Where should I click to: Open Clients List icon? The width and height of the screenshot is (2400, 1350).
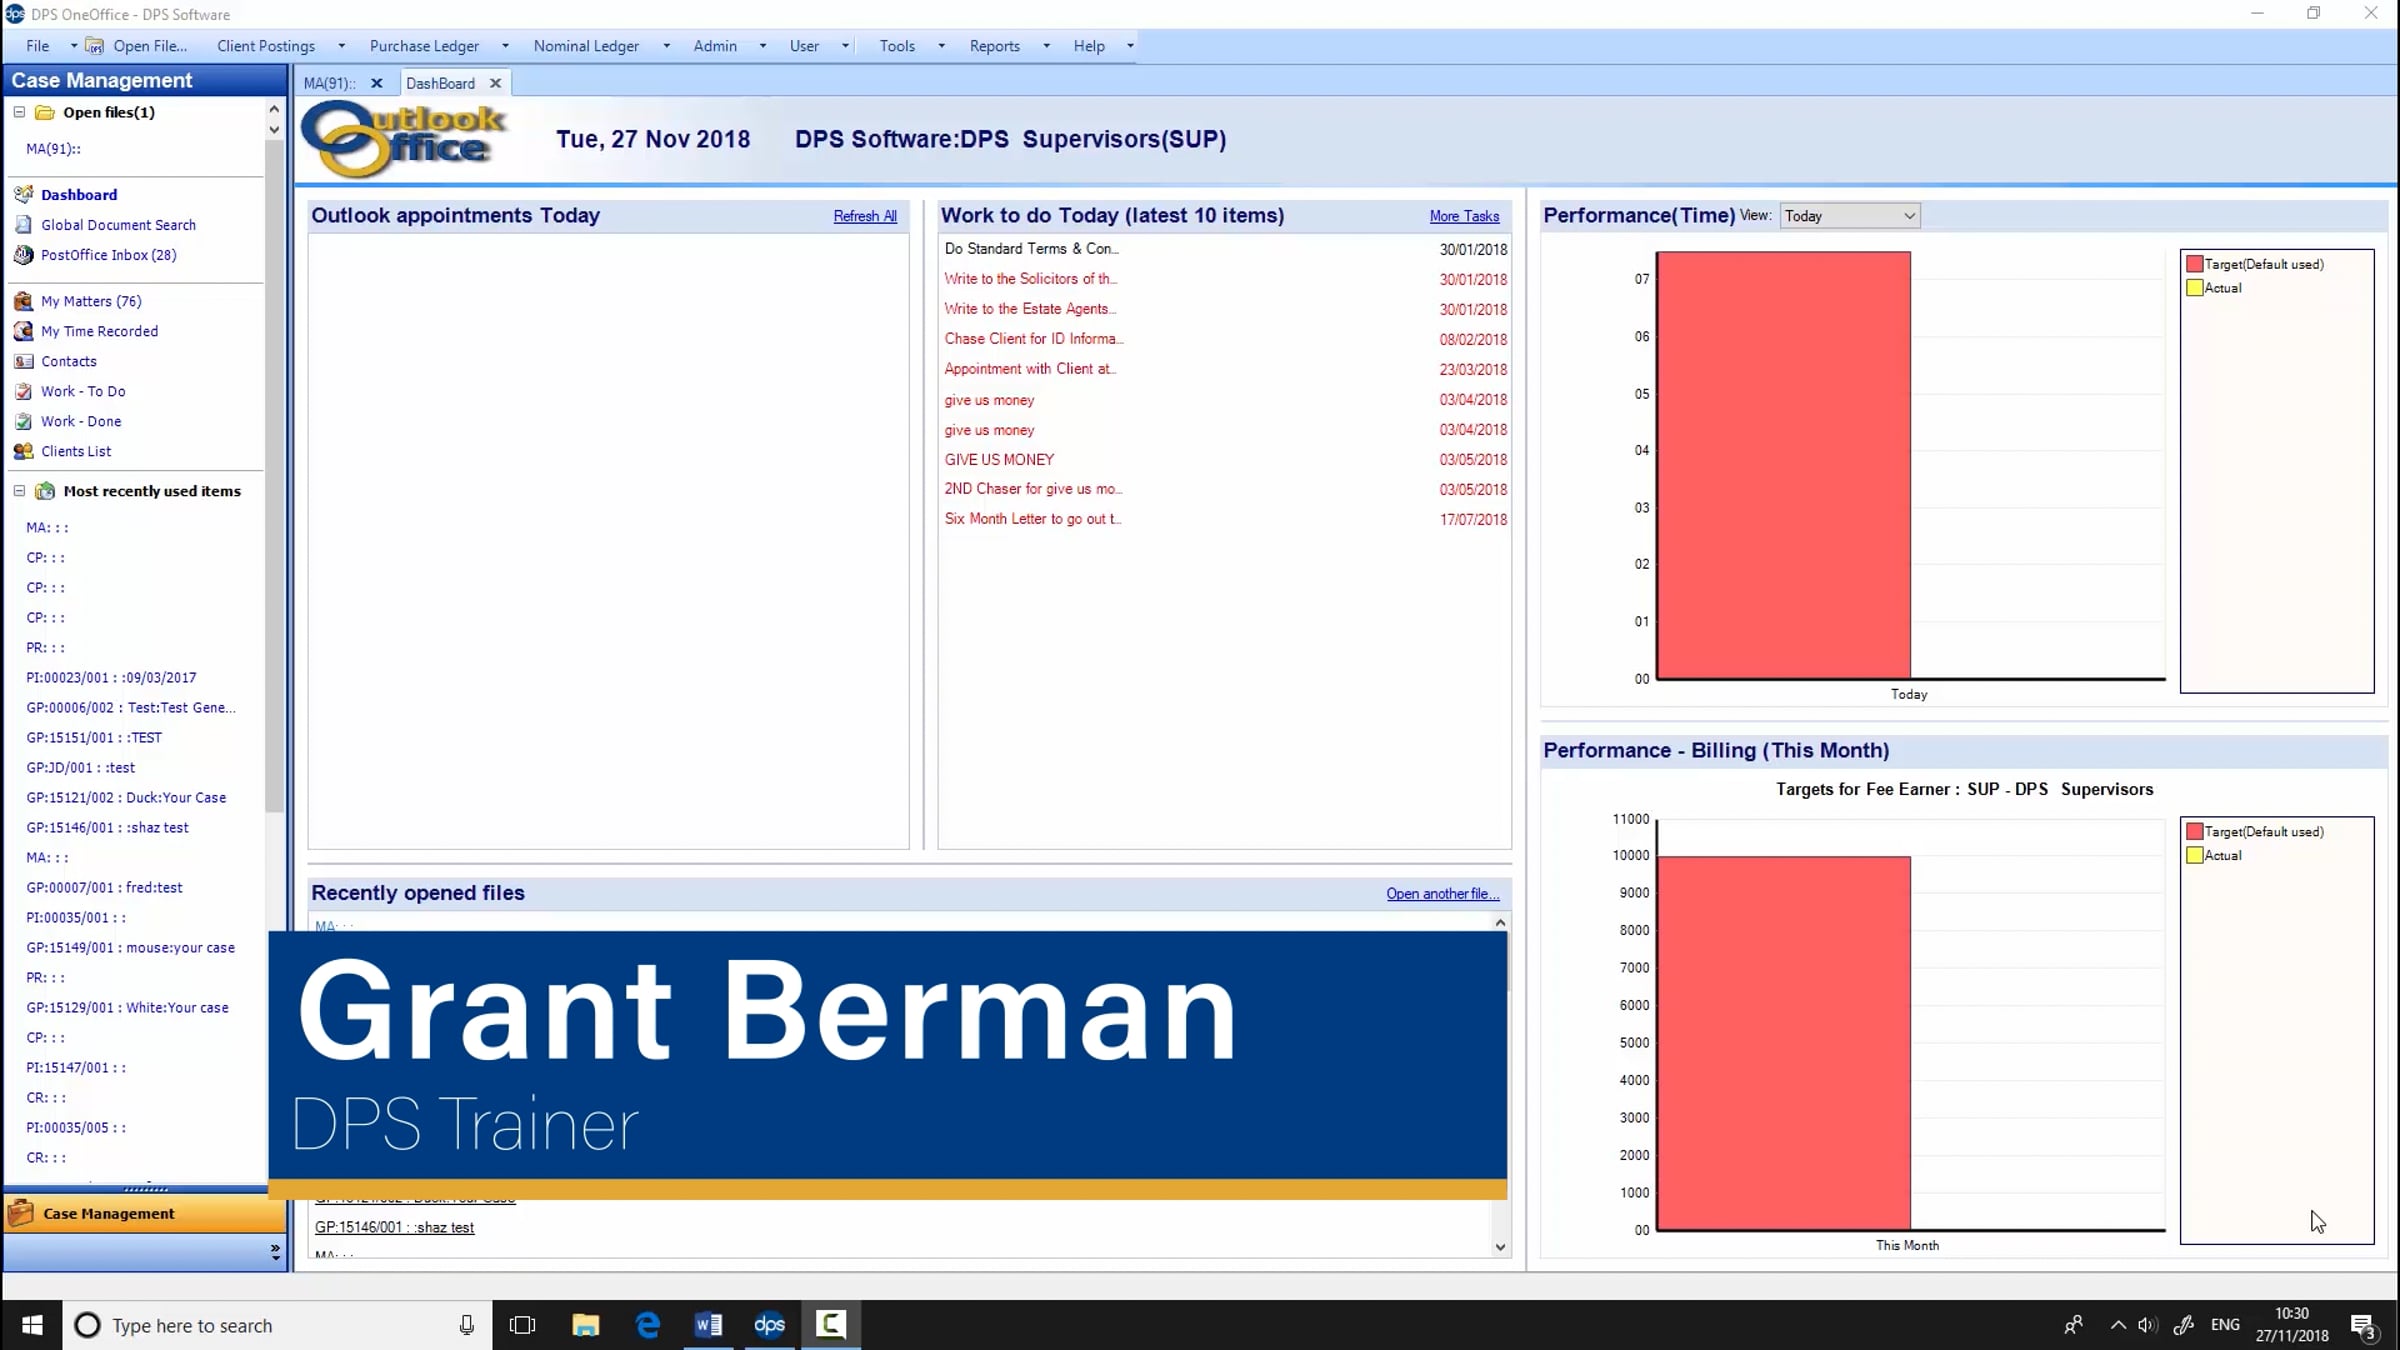tap(23, 450)
